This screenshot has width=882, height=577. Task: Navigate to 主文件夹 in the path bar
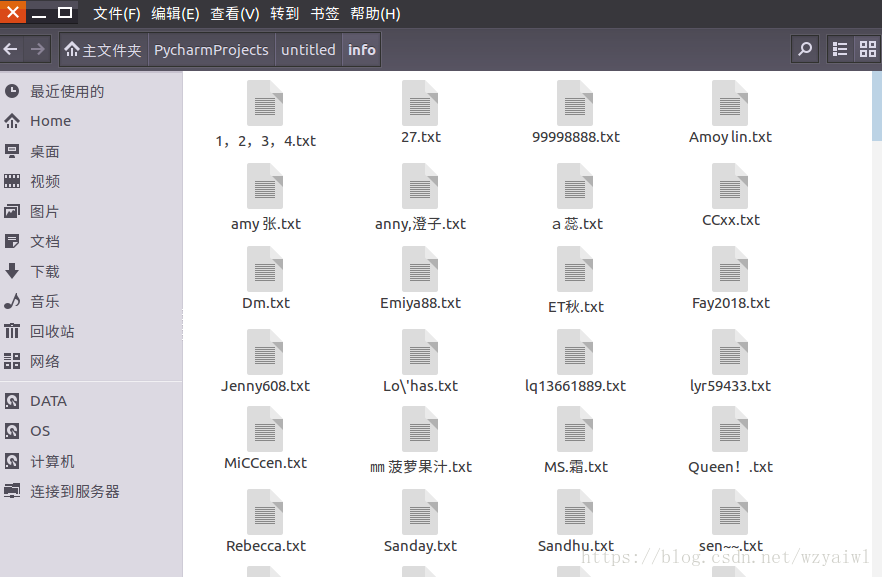pyautogui.click(x=104, y=49)
